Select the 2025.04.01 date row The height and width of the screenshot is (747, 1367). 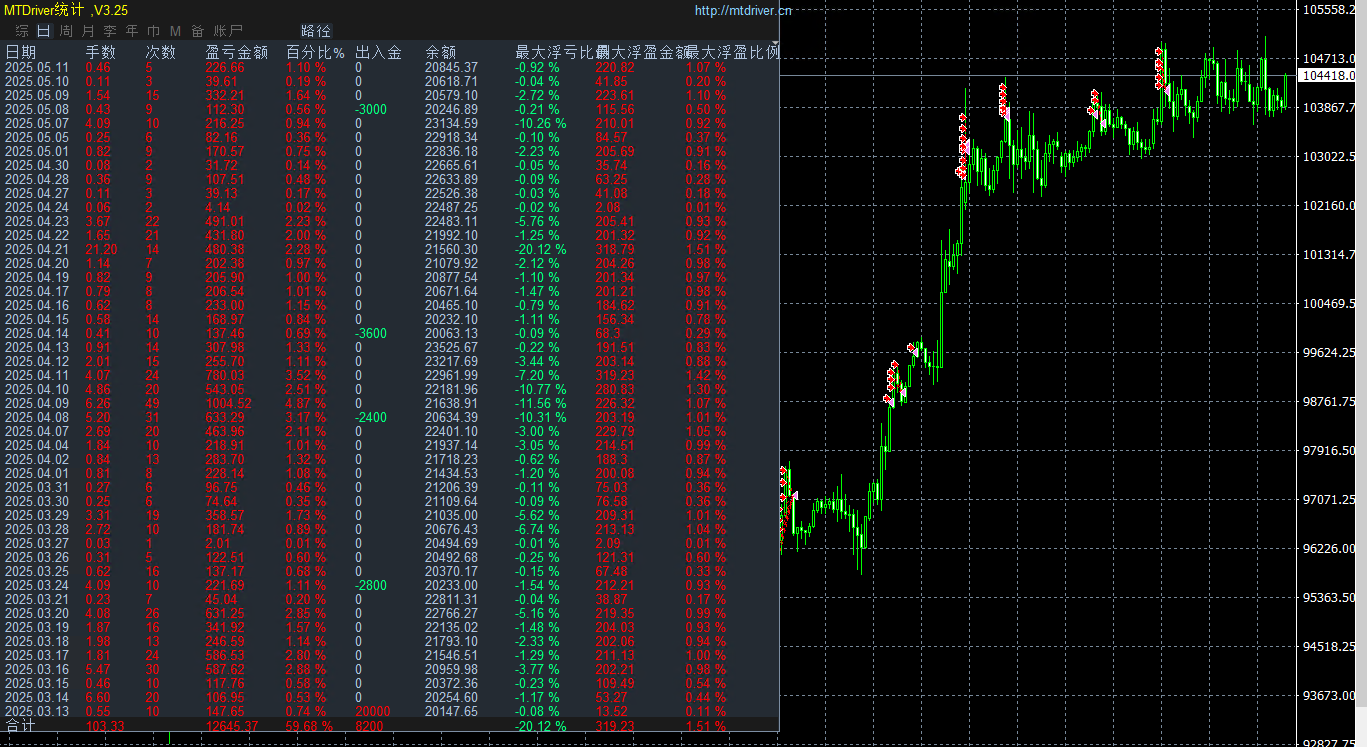pyautogui.click(x=37, y=473)
